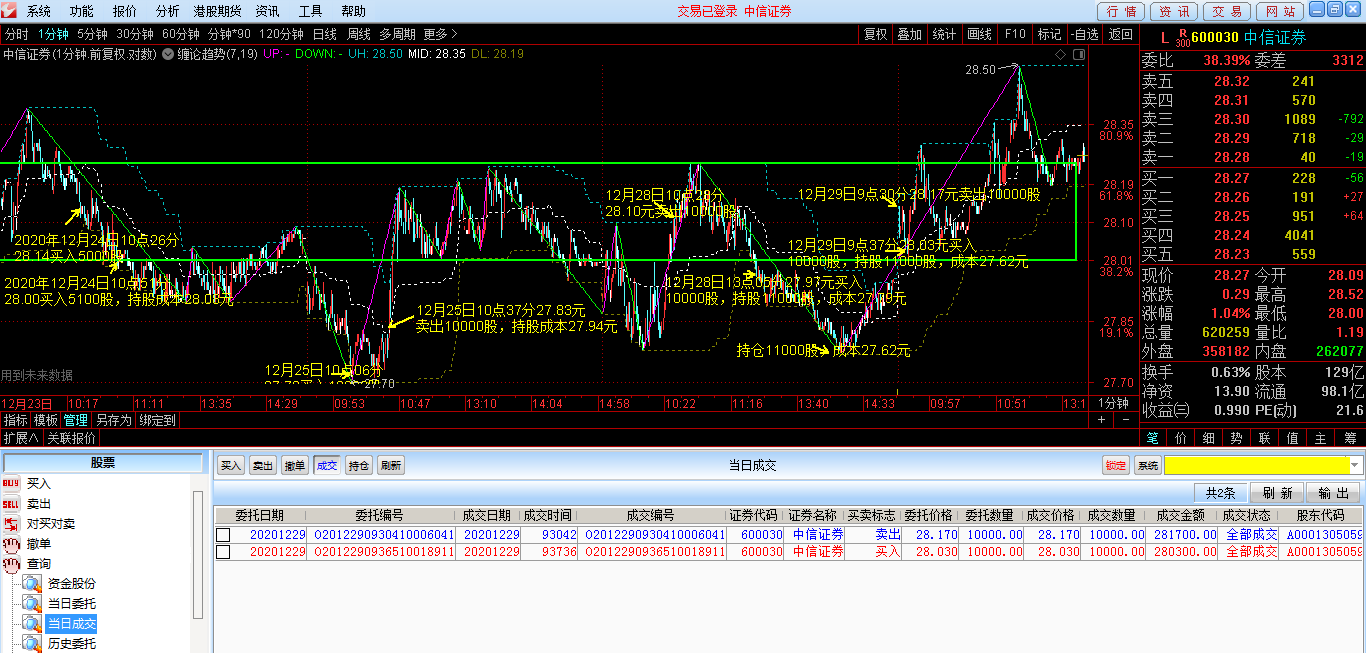
Task: Click 叠加 chart toolbar button
Action: tap(909, 34)
